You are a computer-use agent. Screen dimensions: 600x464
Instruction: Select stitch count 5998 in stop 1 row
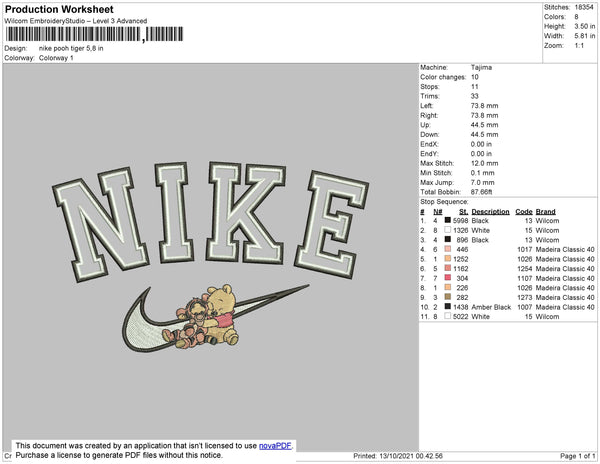[460, 221]
